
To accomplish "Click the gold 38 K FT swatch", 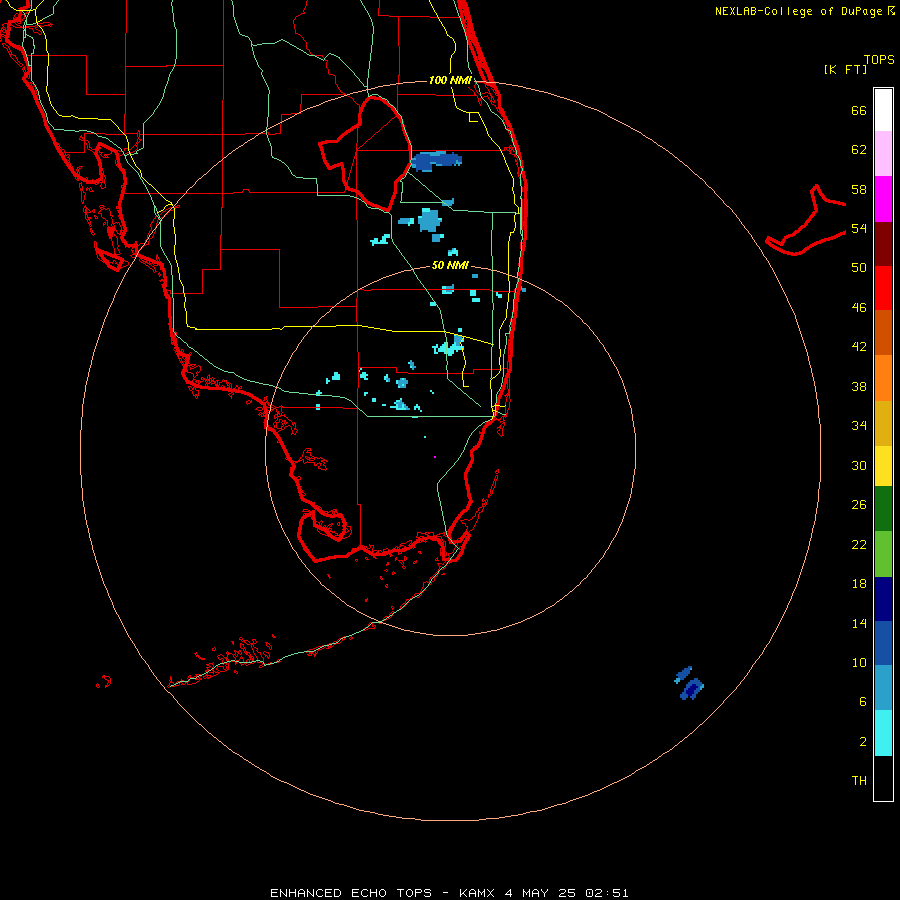I will tap(883, 423).
